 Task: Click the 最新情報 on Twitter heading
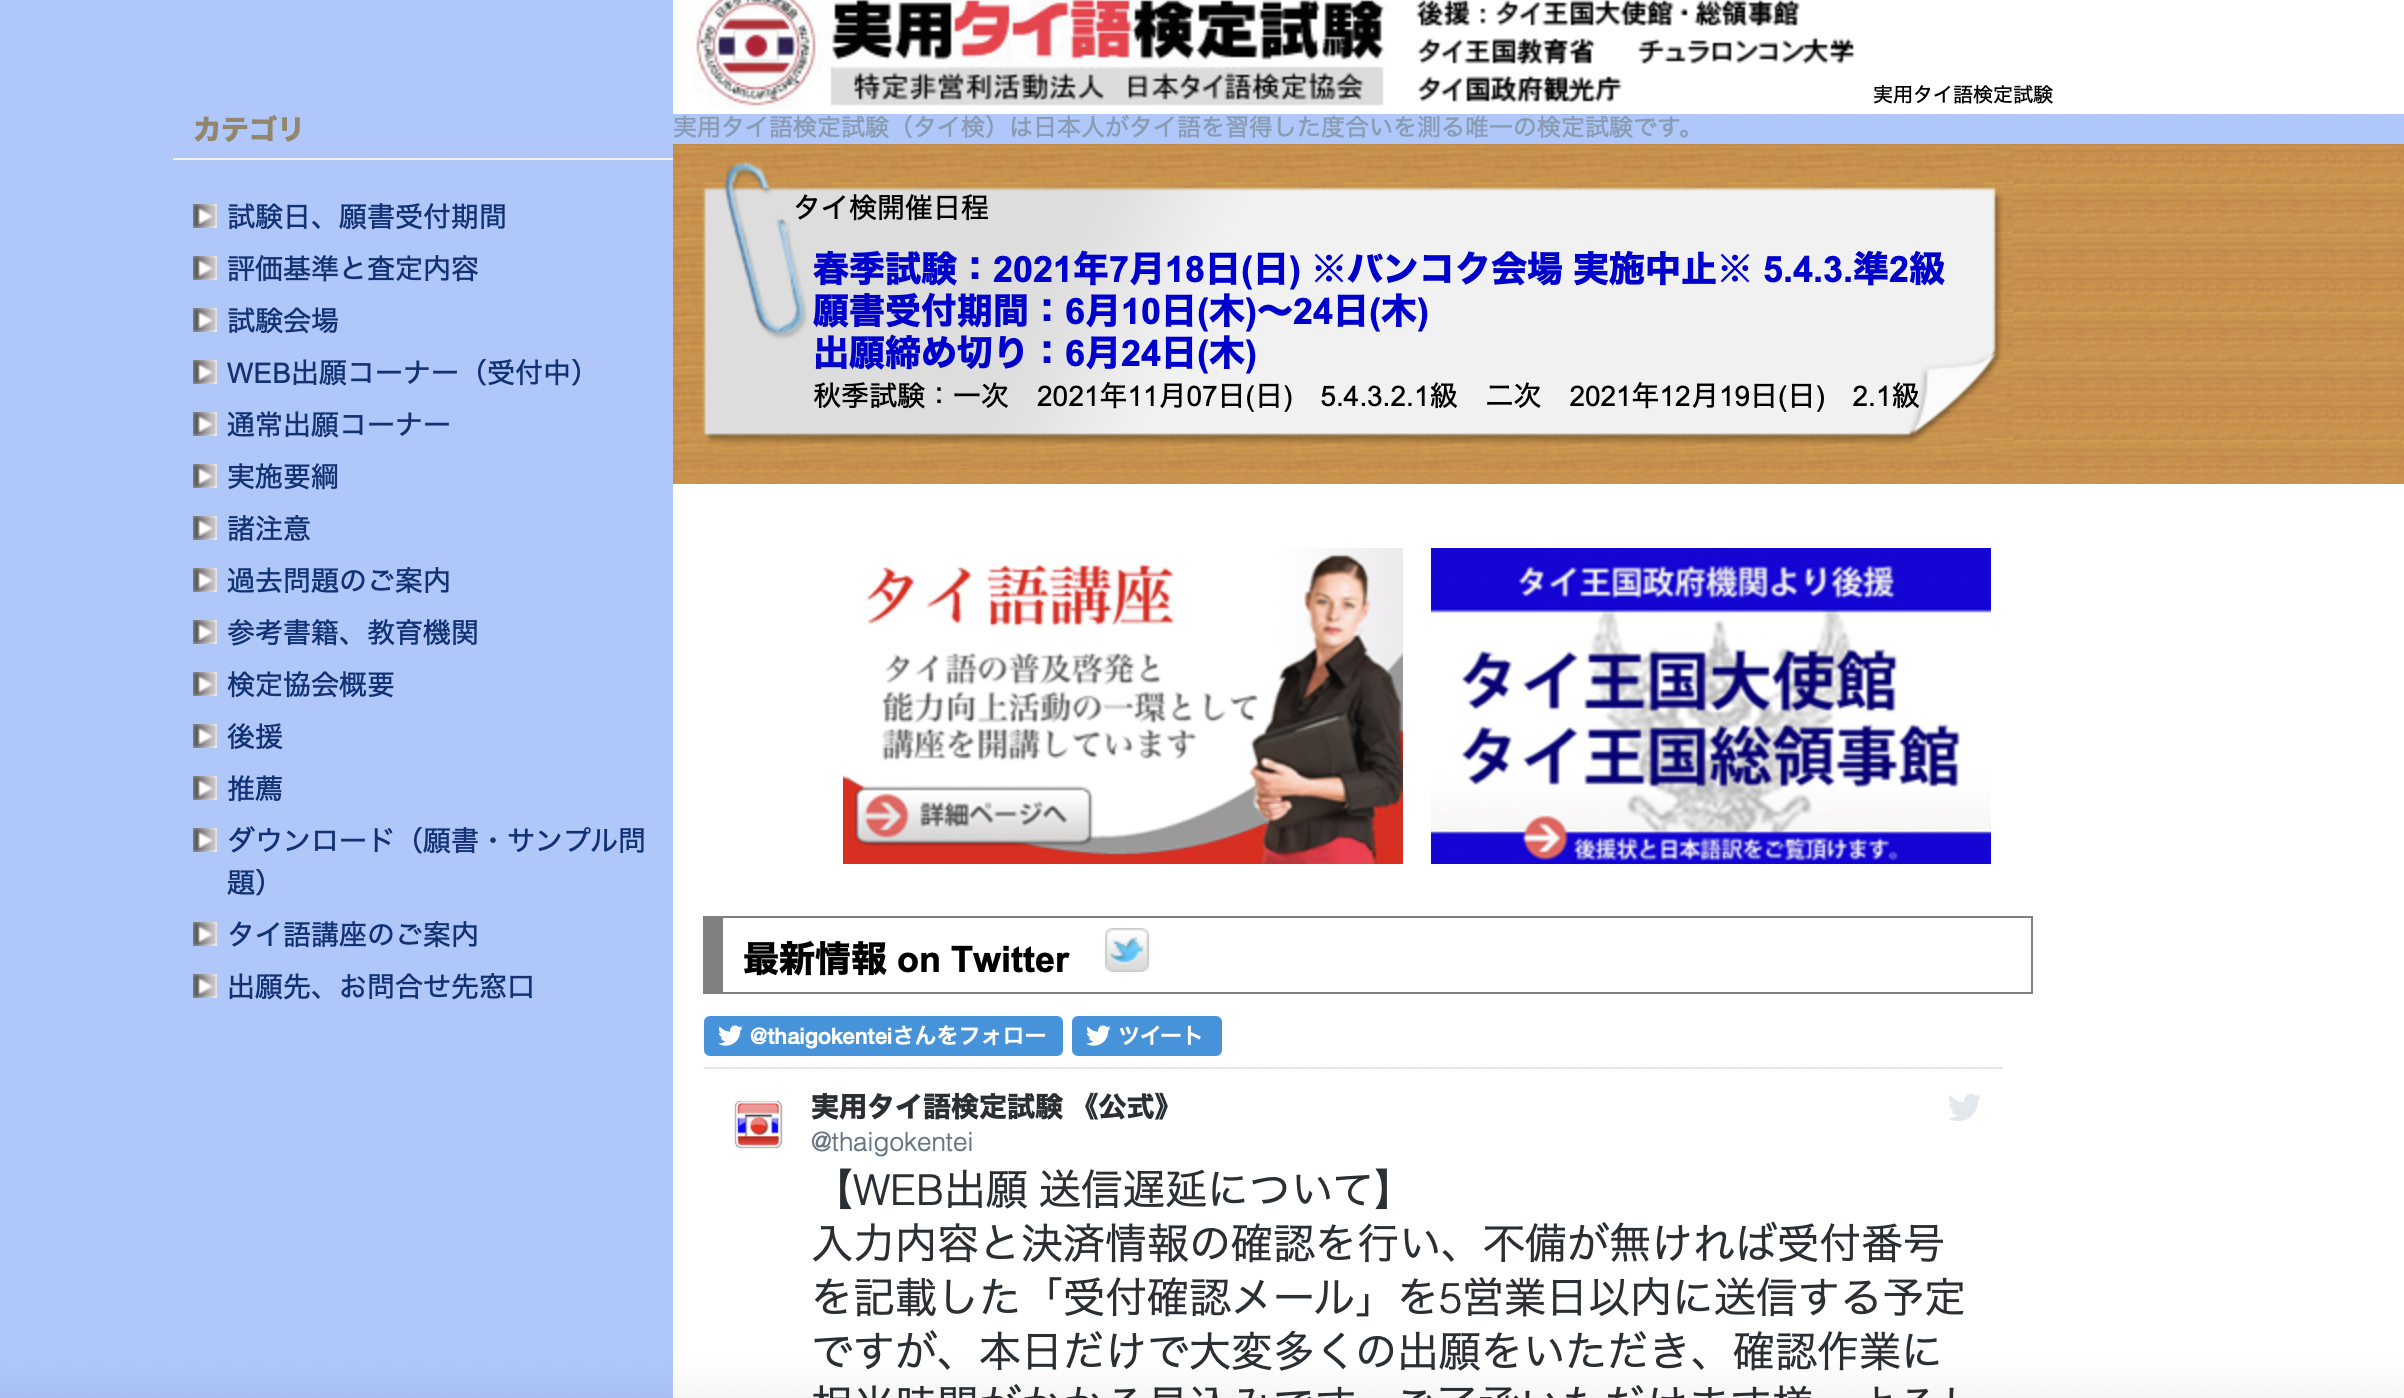(x=906, y=959)
